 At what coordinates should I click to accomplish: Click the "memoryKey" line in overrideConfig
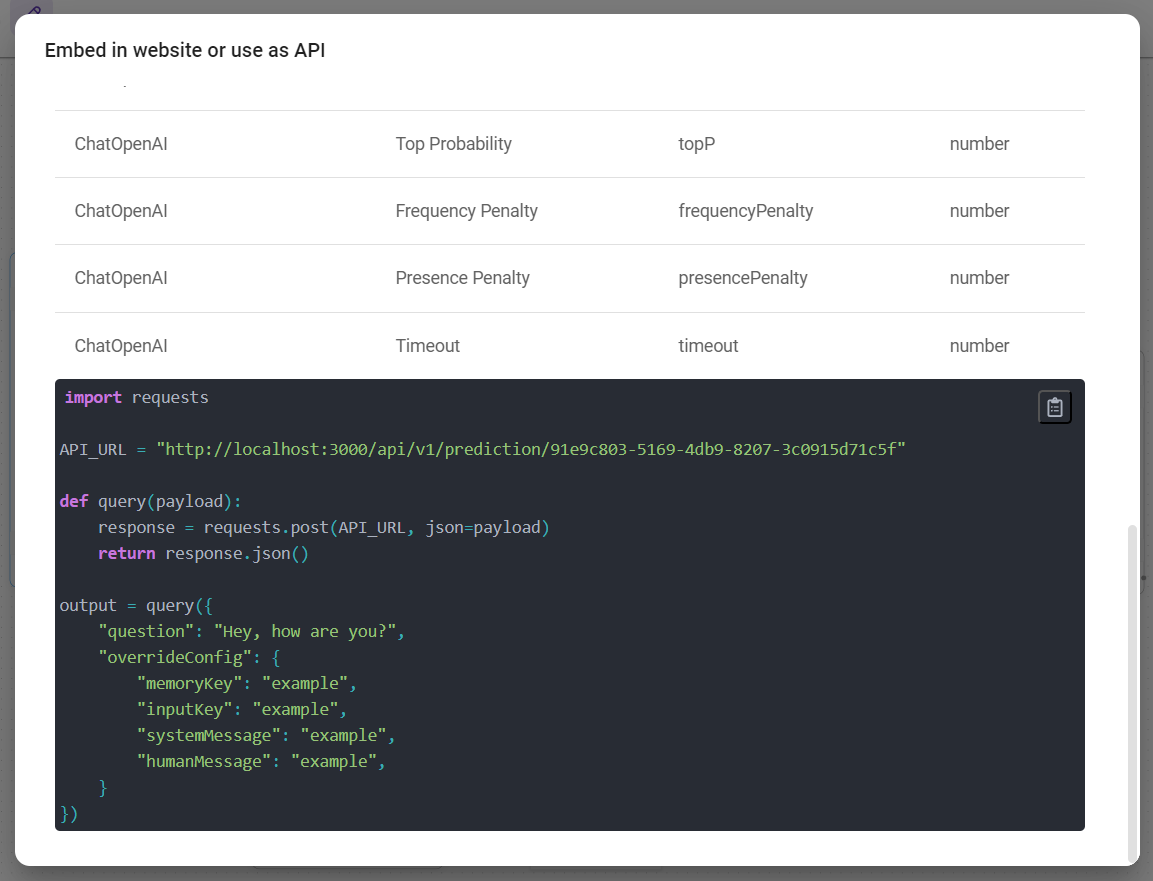[x=246, y=684]
